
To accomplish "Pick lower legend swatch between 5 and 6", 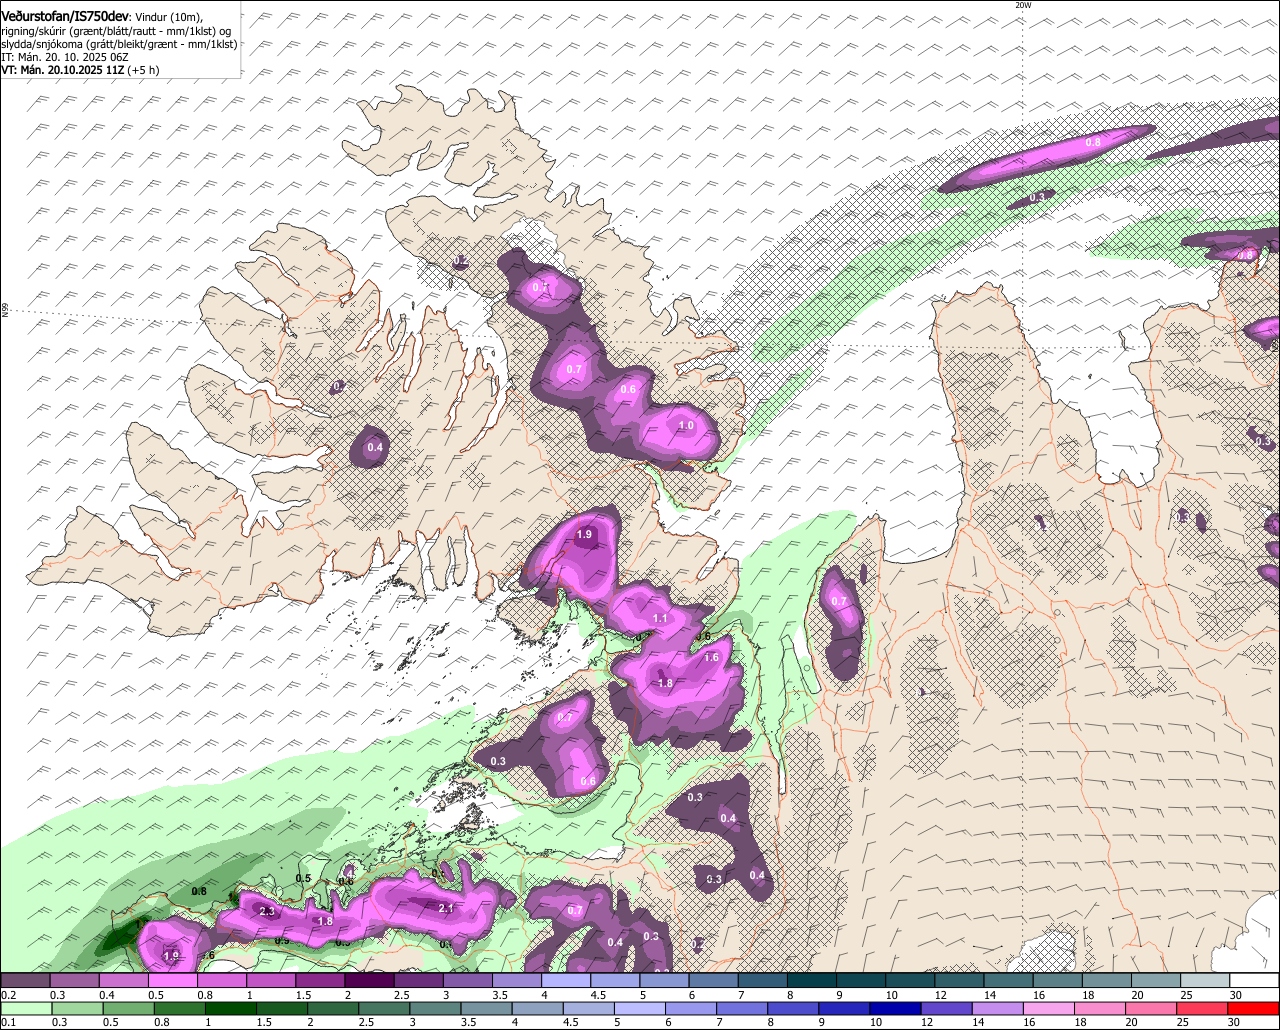I will point(640,1009).
